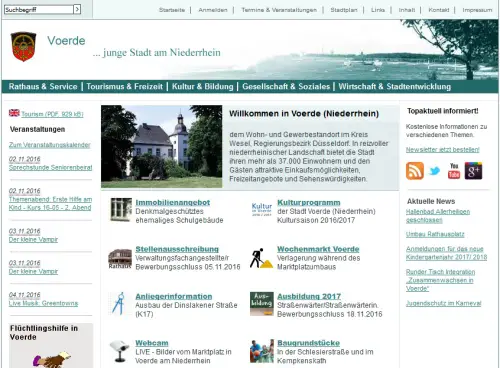Viewport: 500px width, 368px height.
Task: Open the Google Plus icon
Action: pos(473,171)
